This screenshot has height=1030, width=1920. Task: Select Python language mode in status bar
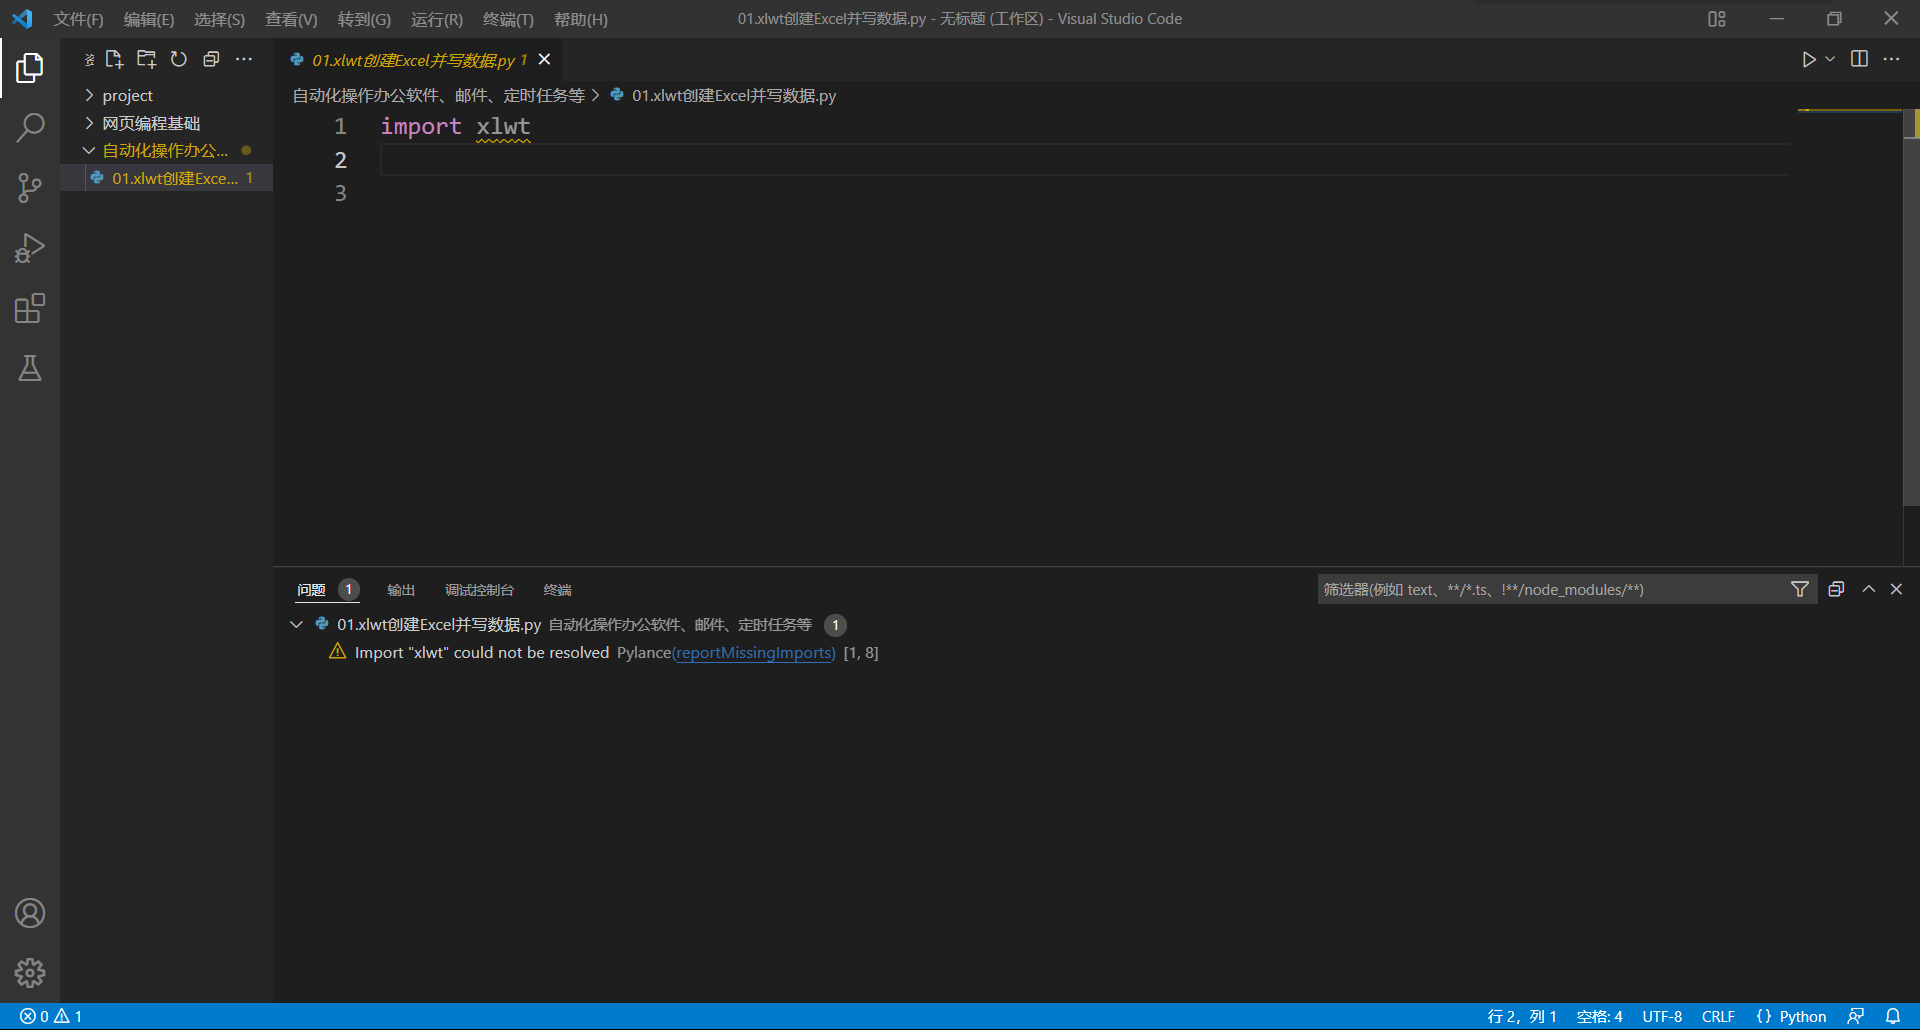point(1803,1016)
